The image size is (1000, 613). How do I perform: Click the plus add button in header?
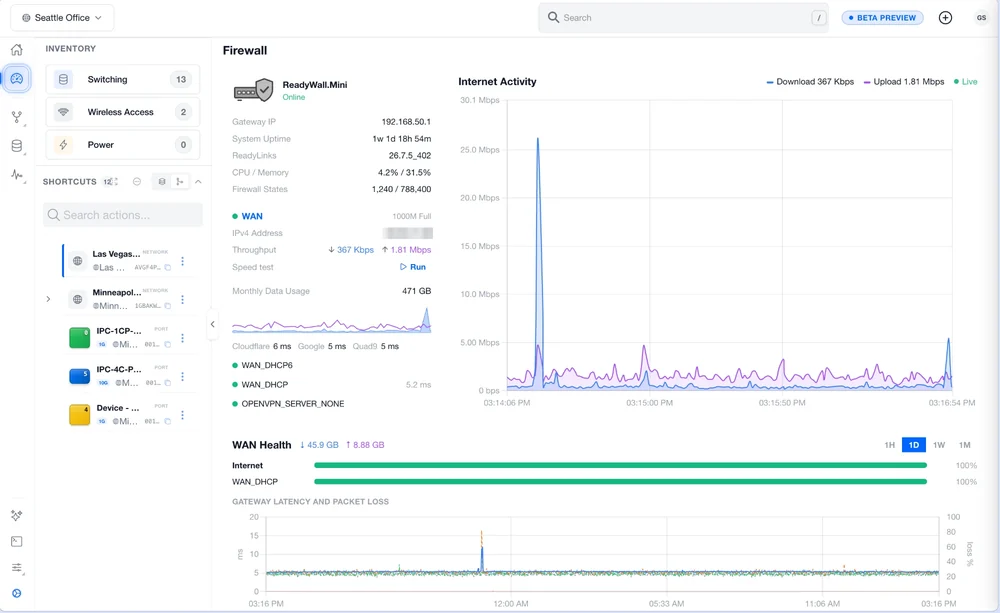tap(945, 18)
